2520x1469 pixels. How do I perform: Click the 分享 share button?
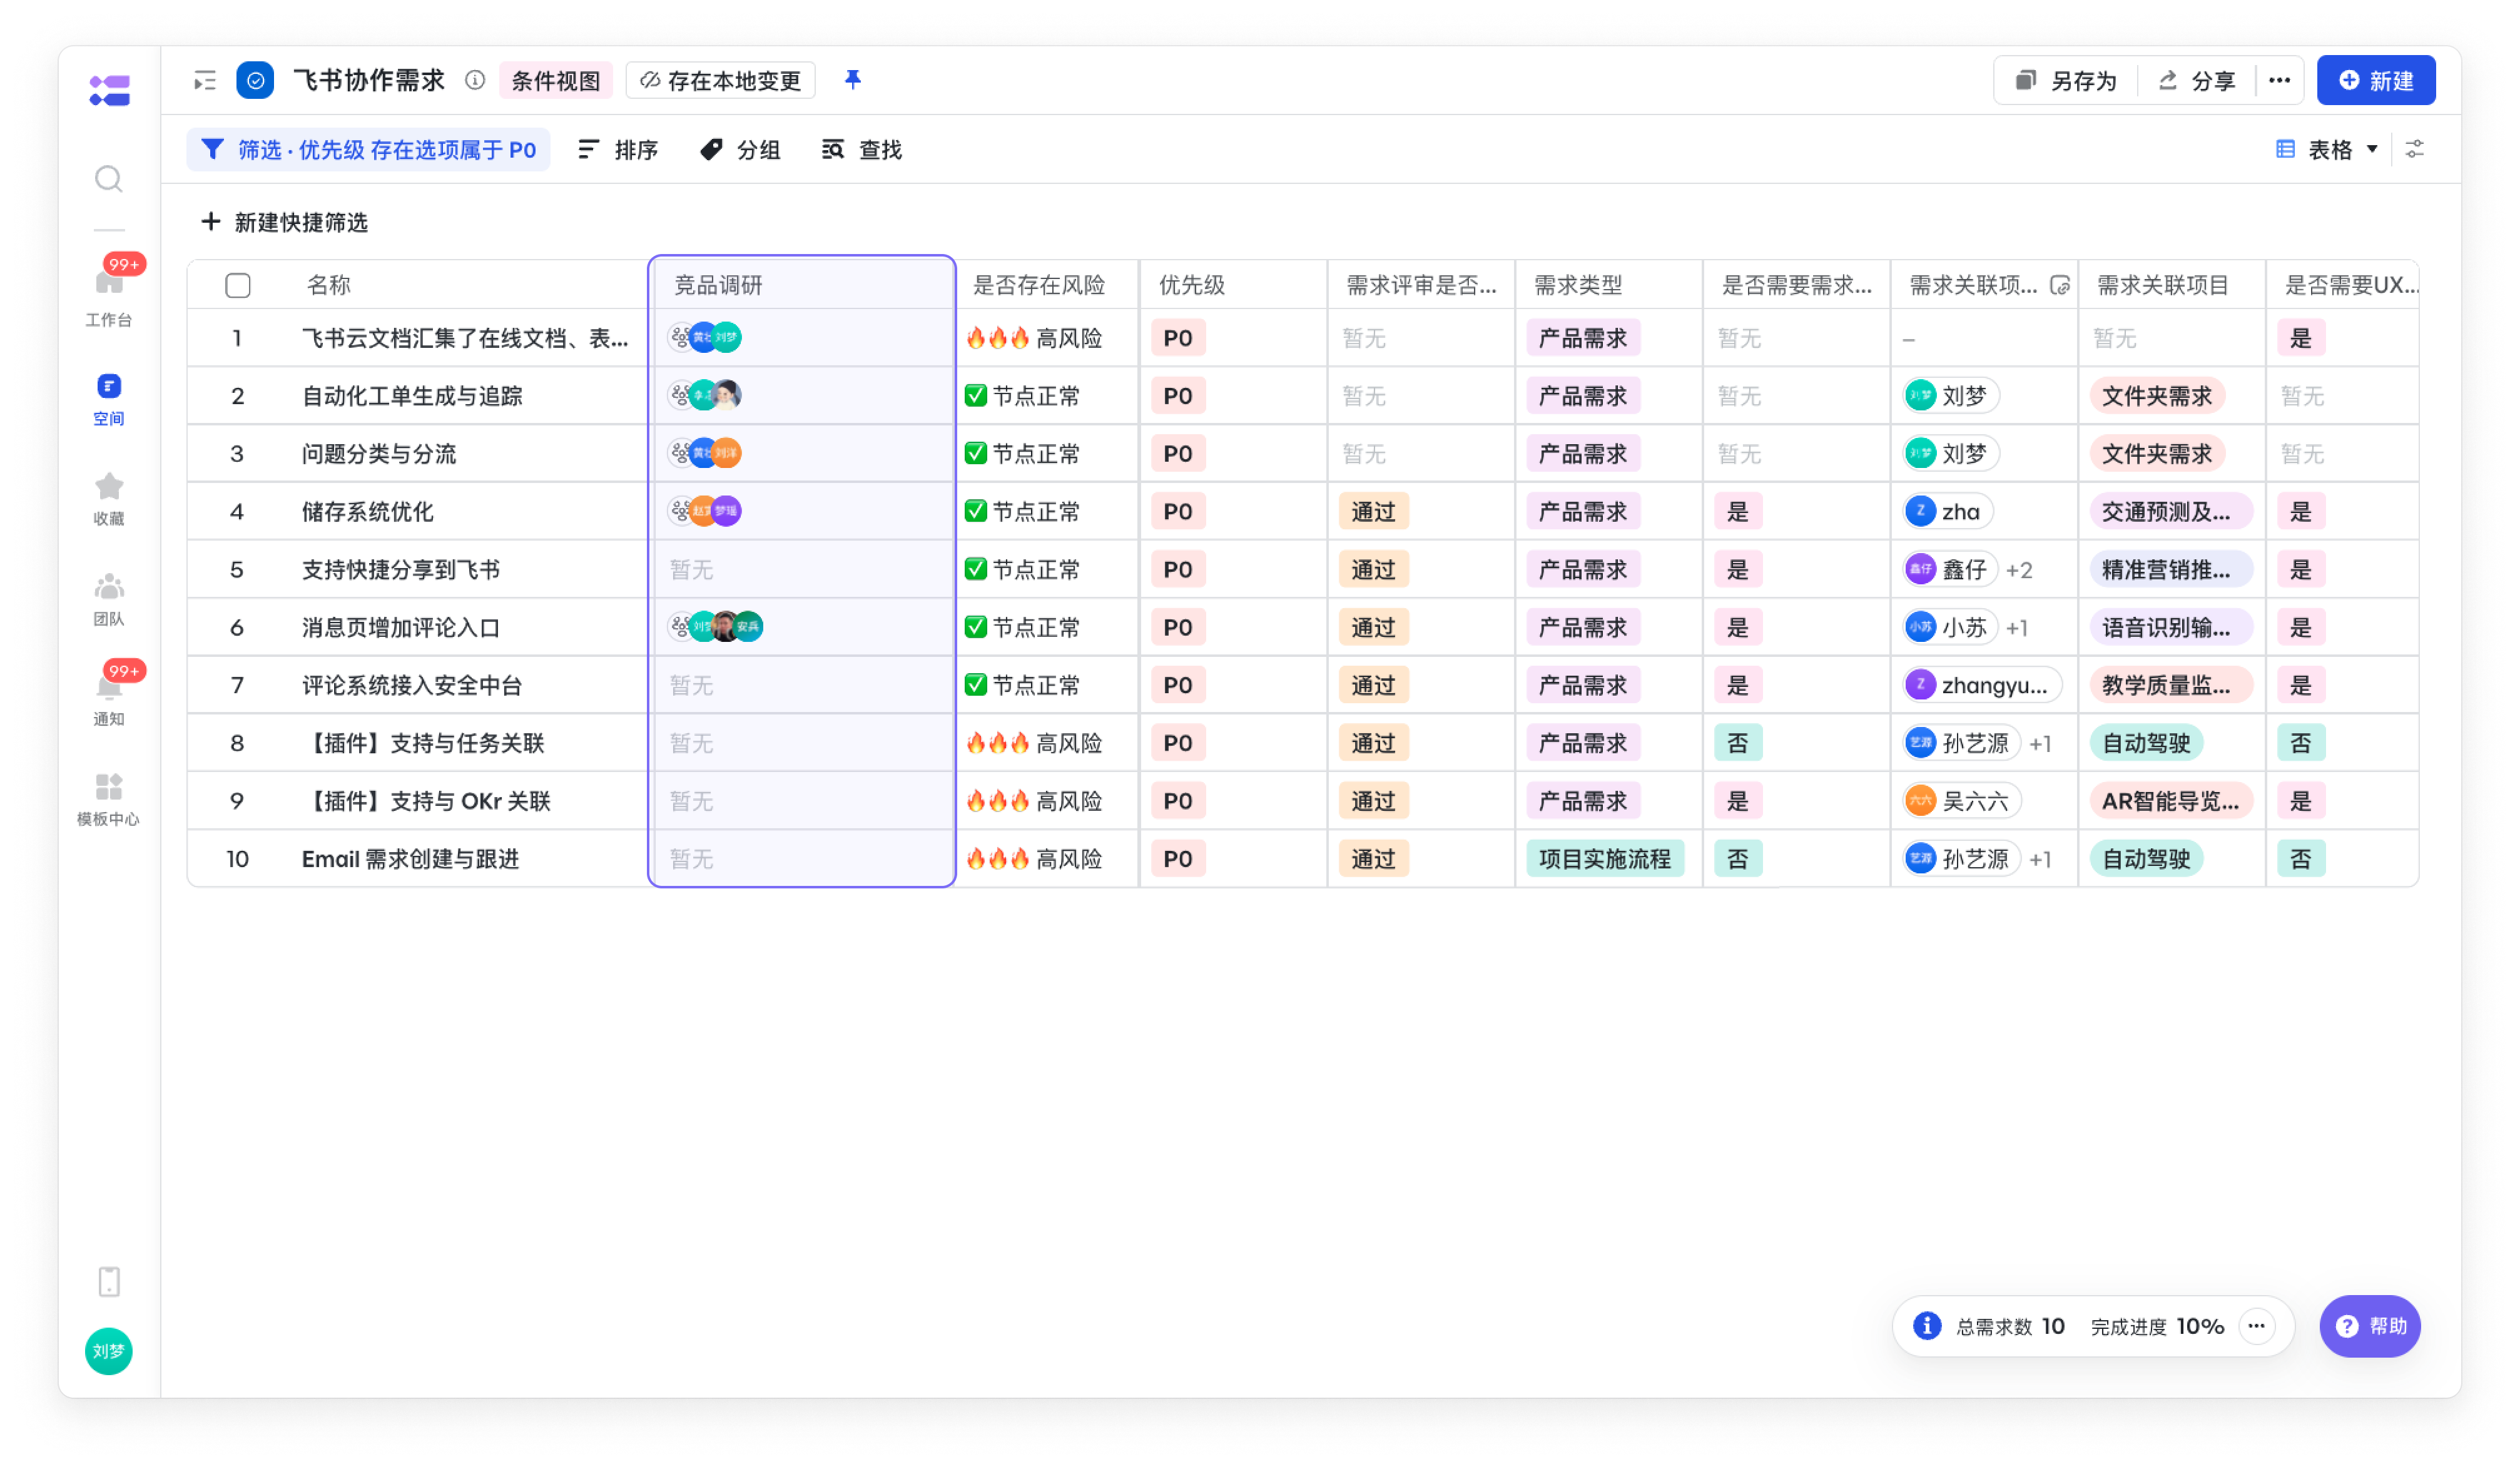pyautogui.click(x=2196, y=80)
